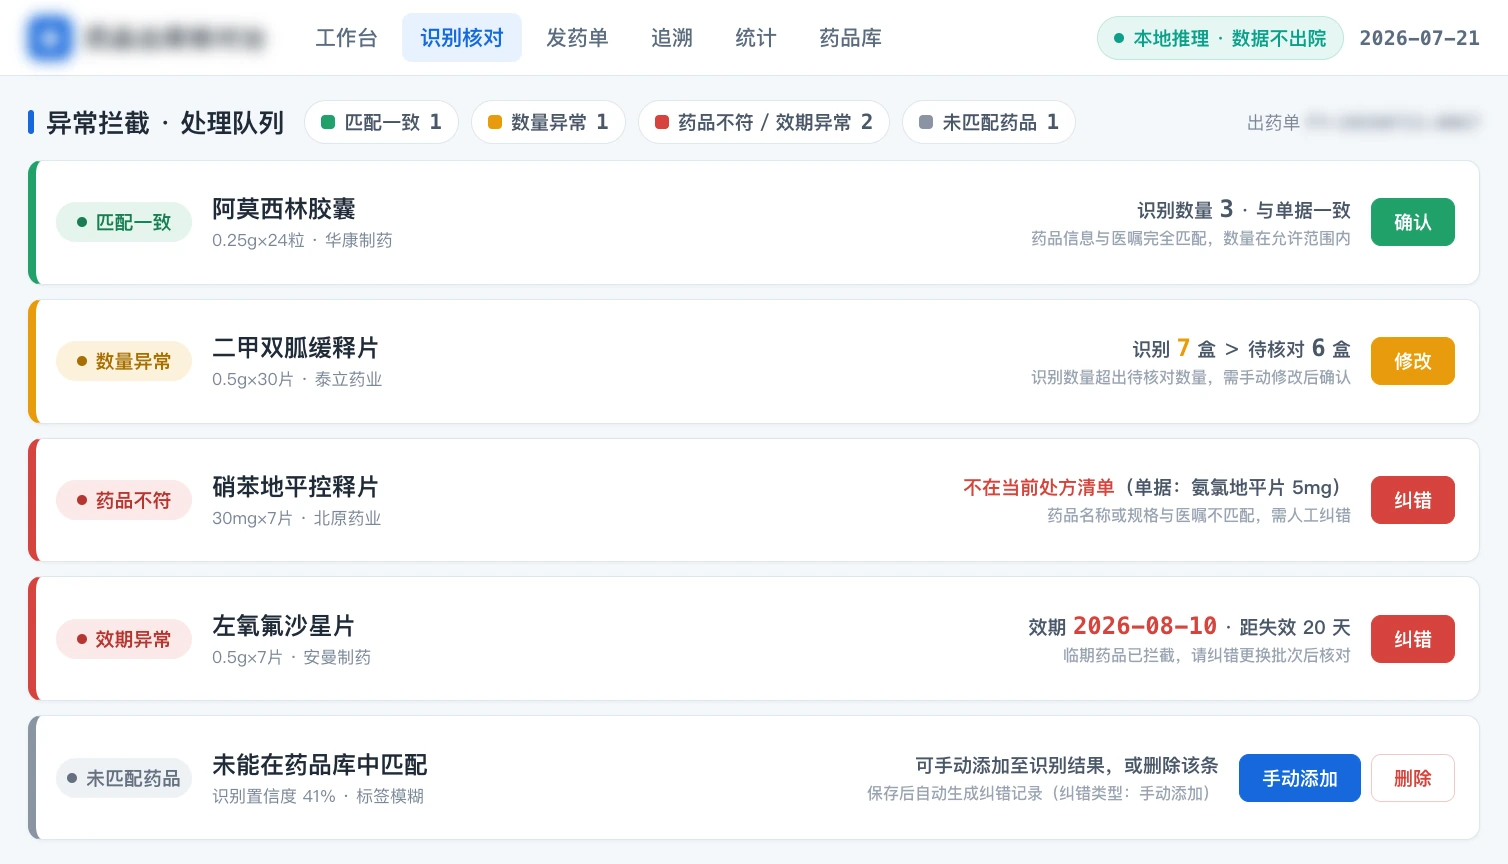This screenshot has height=864, width=1508.
Task: Confirm the 阿莫西林胶囊 entry with 确认
Action: coord(1412,222)
